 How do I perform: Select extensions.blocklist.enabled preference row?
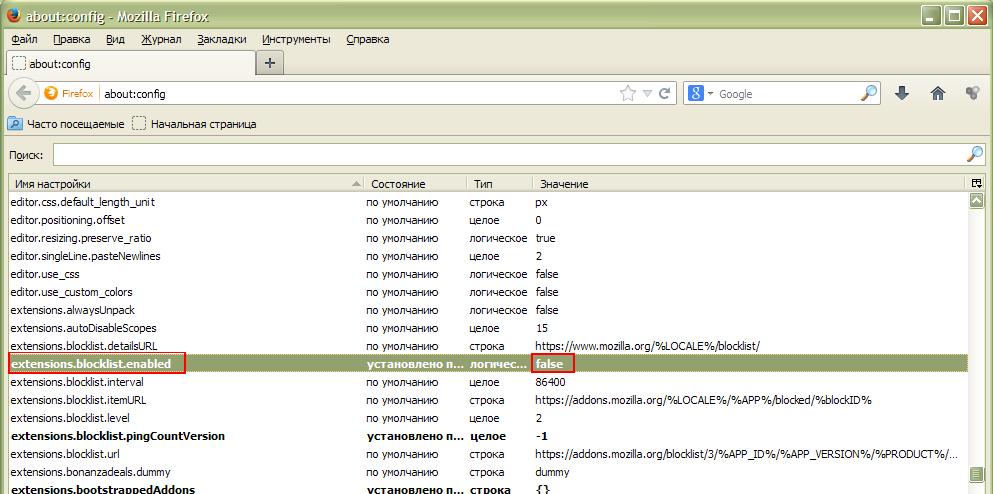coord(488,364)
